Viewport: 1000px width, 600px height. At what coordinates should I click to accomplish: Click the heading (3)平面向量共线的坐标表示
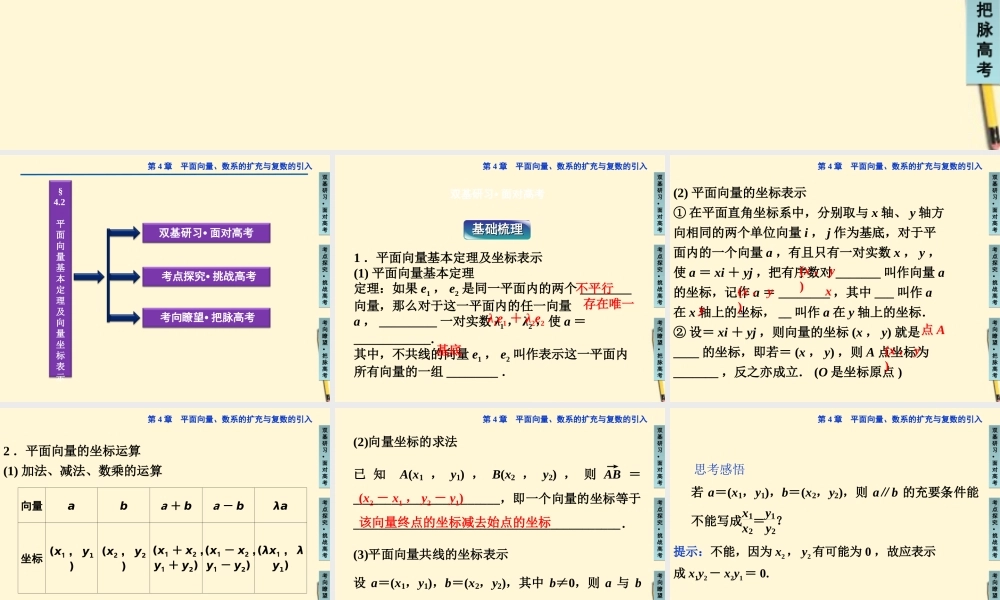pyautogui.click(x=430, y=554)
